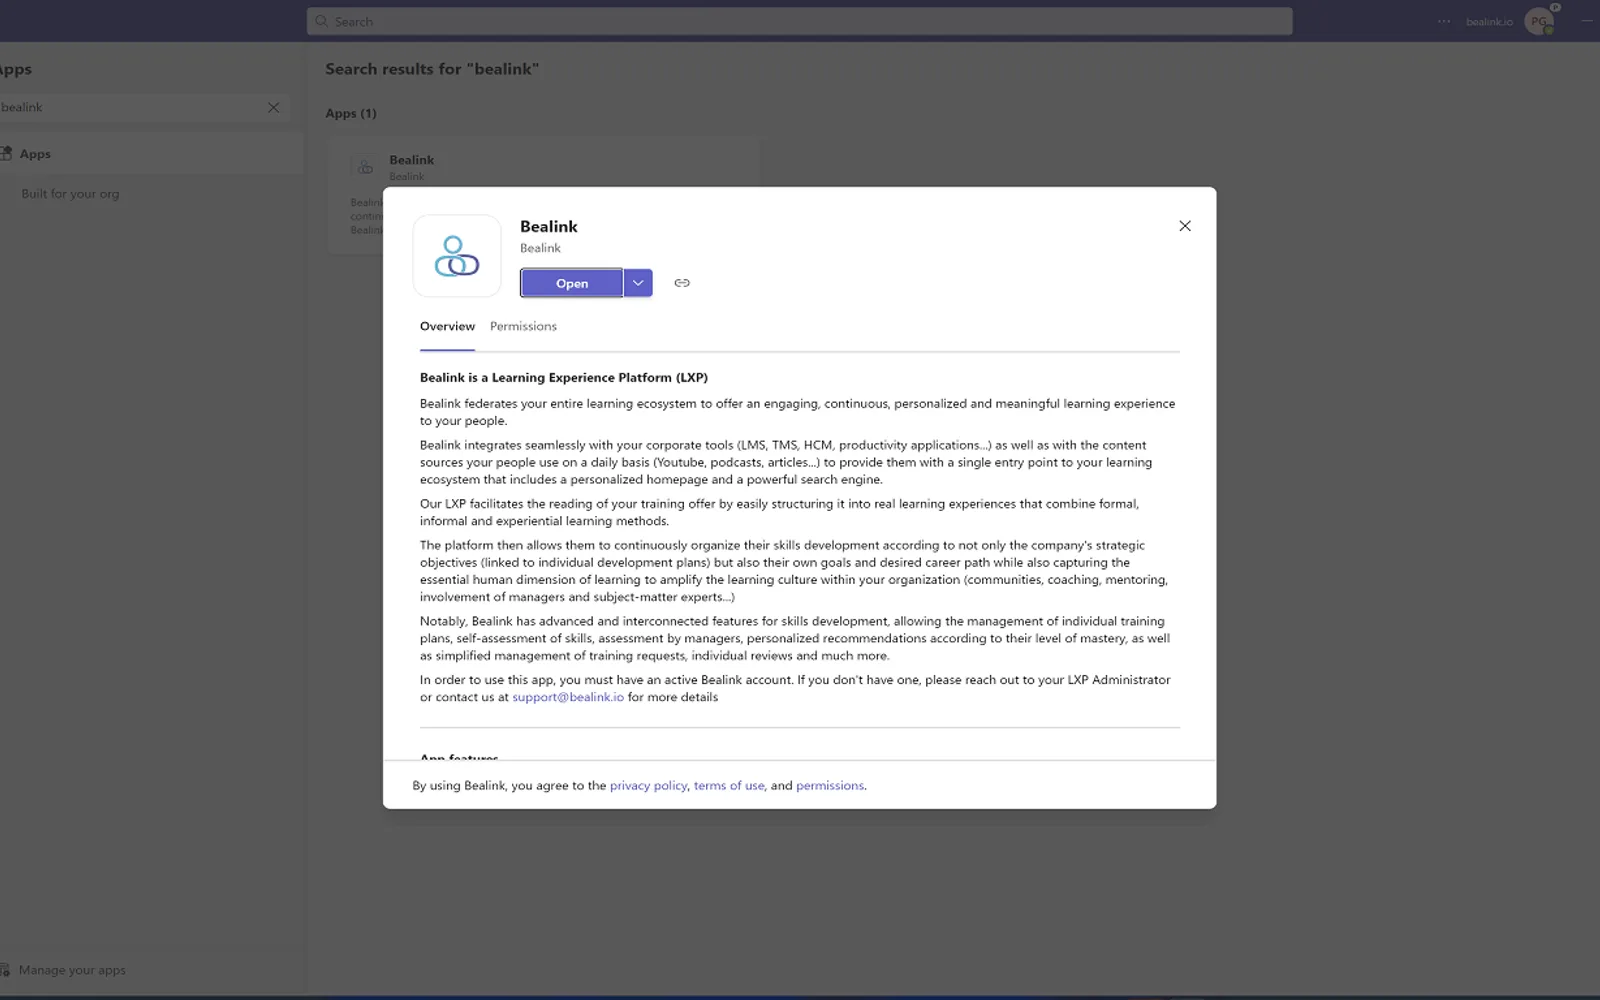The height and width of the screenshot is (1000, 1600).
Task: Click heading 'Bealink is a Learning Experience Platform (LXP)'
Action: [x=564, y=378]
